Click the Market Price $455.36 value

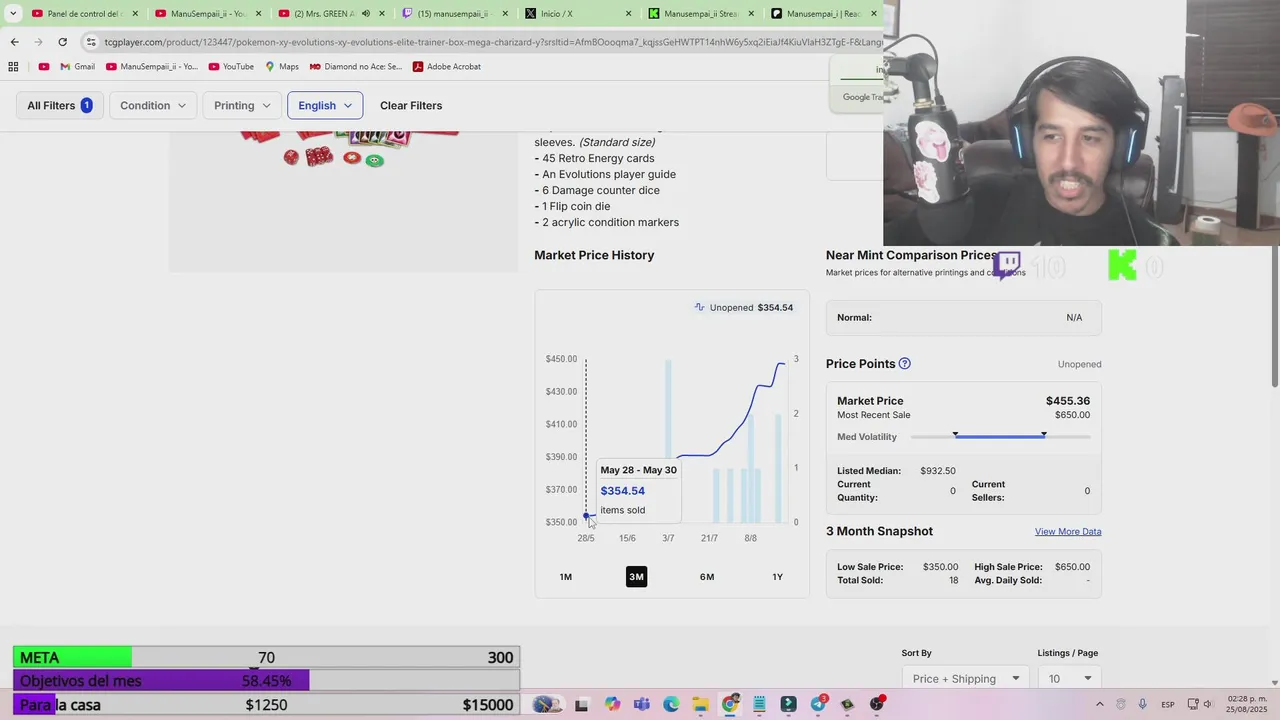1068,401
